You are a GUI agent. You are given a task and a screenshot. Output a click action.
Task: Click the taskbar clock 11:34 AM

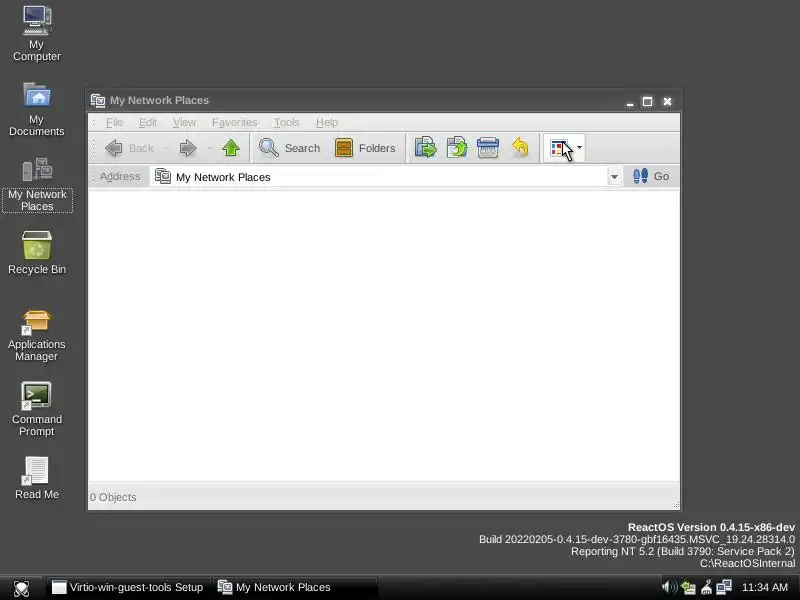coord(764,587)
